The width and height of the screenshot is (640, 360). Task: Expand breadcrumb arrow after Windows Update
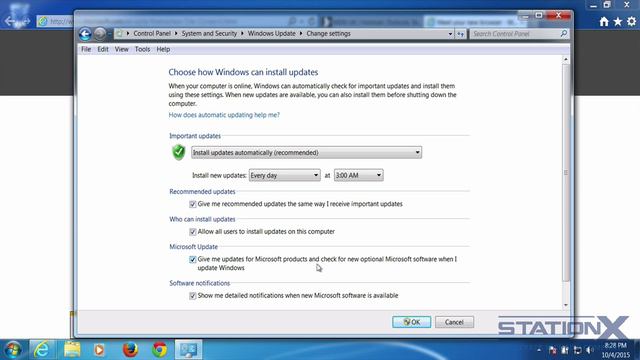[x=301, y=33]
